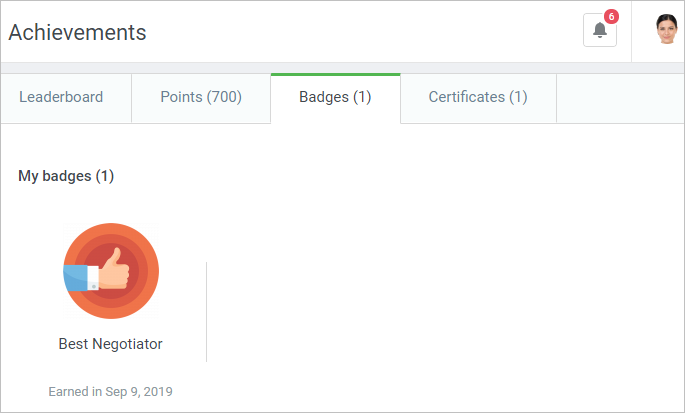Click the vertical divider beside the badge
685x413 pixels.
tap(206, 312)
